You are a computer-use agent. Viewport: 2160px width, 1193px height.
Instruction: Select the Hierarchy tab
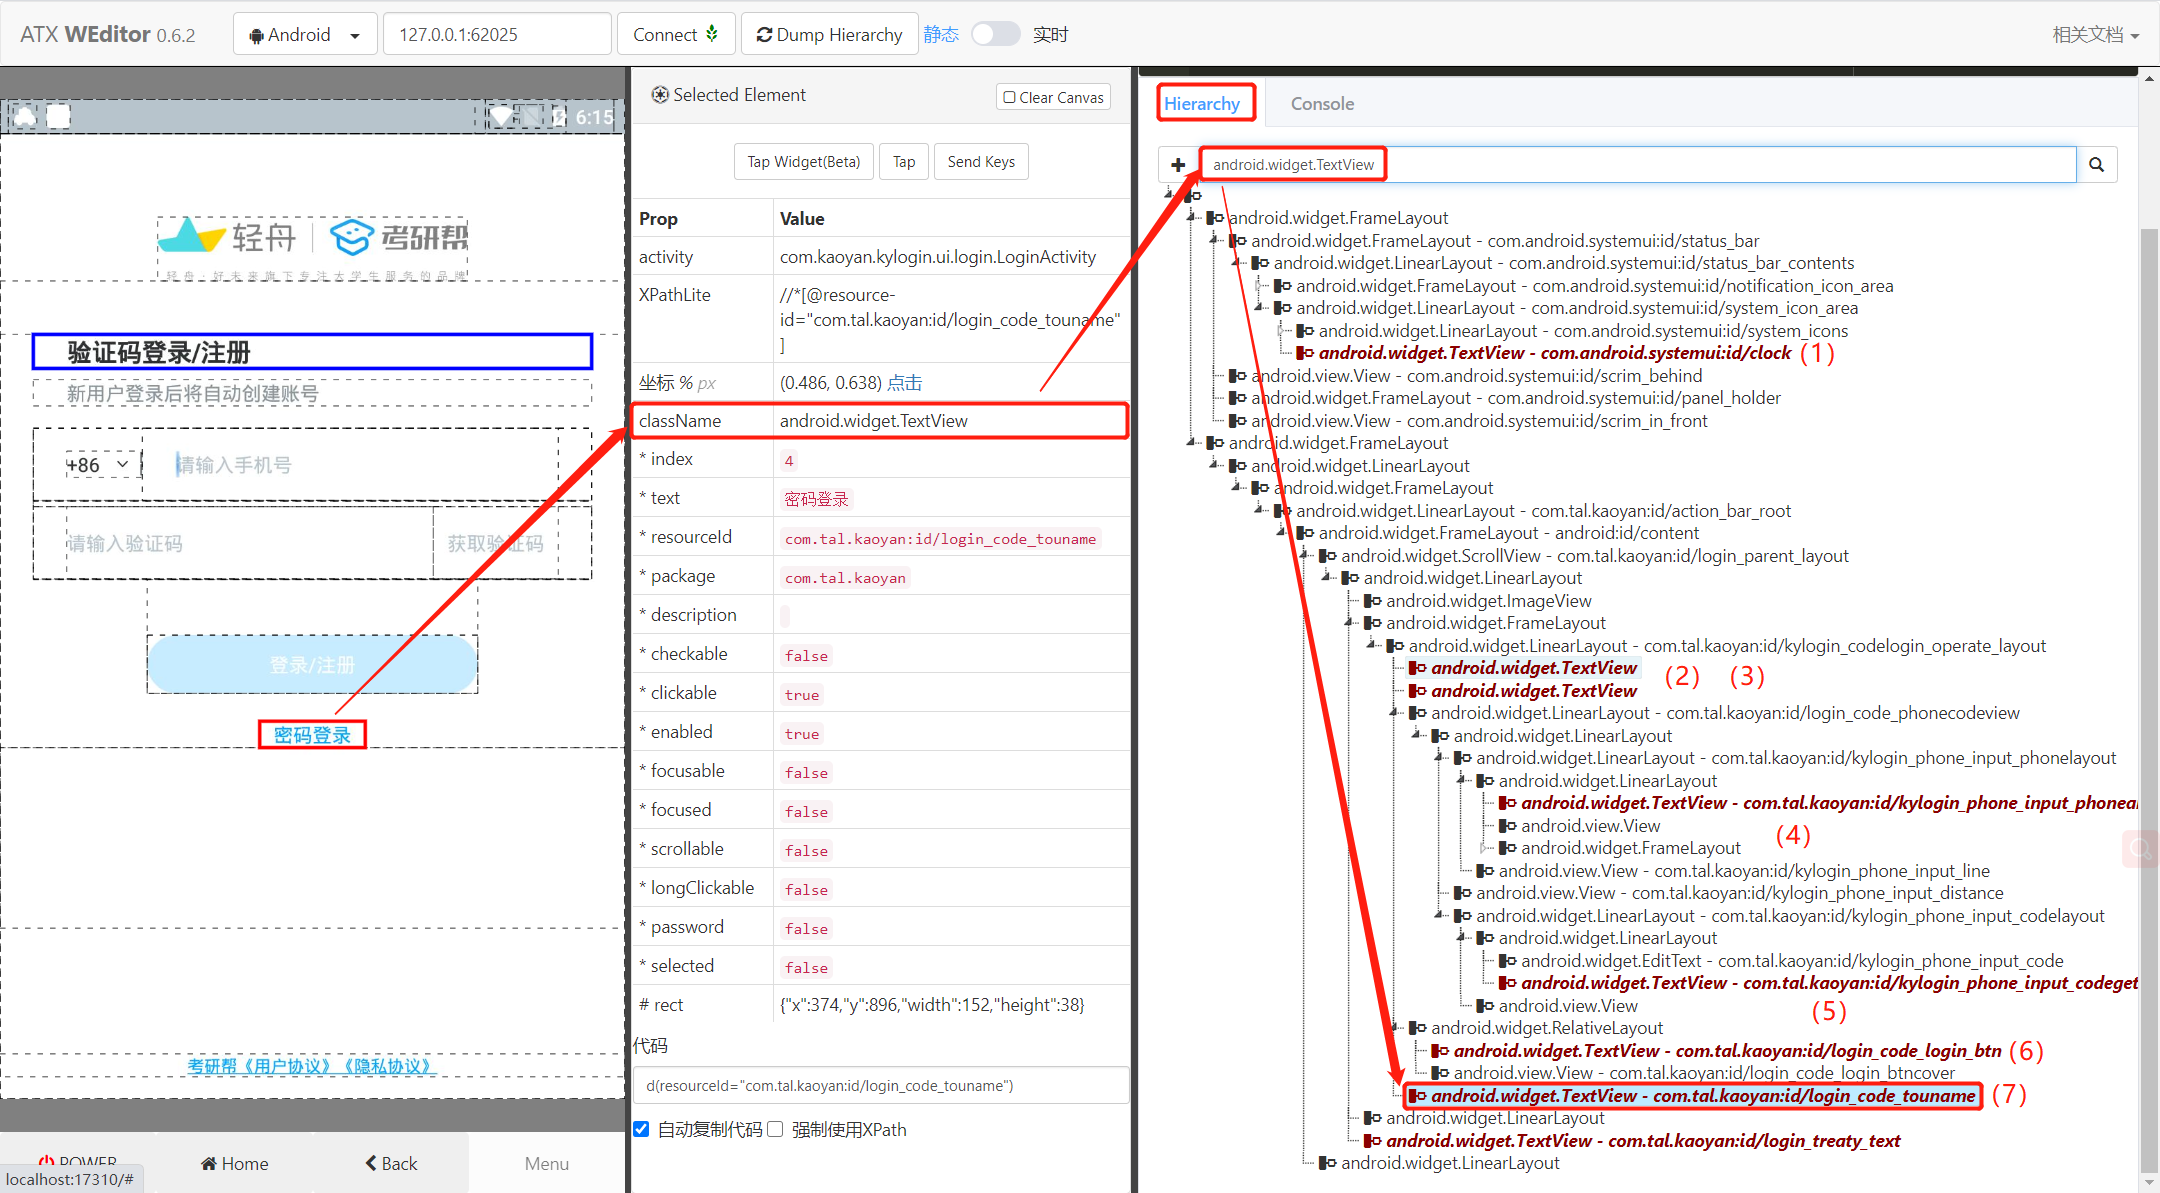(1203, 104)
